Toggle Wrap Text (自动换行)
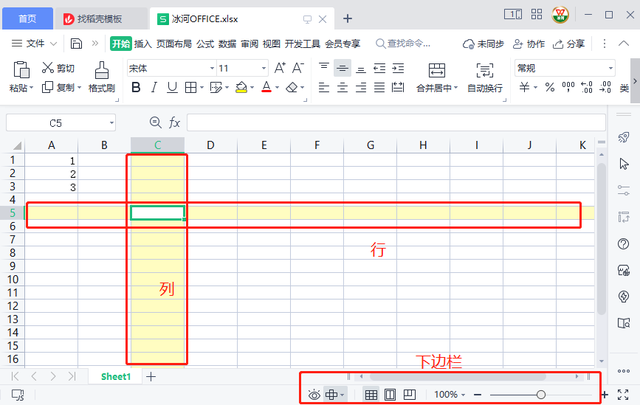Image resolution: width=640 pixels, height=405 pixels. (485, 77)
